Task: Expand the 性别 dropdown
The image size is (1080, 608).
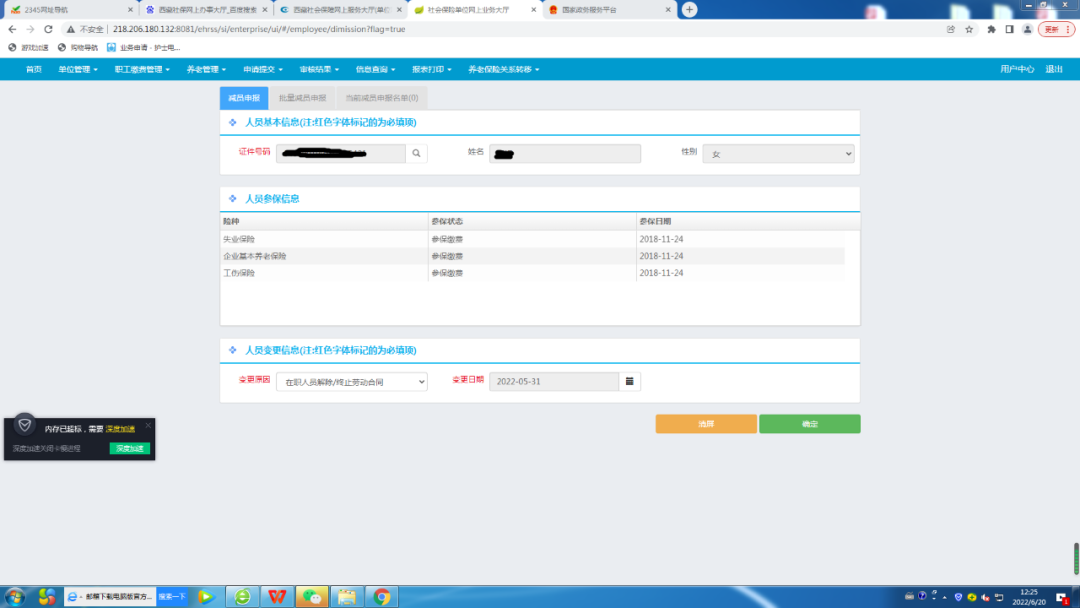Action: pyautogui.click(x=778, y=154)
